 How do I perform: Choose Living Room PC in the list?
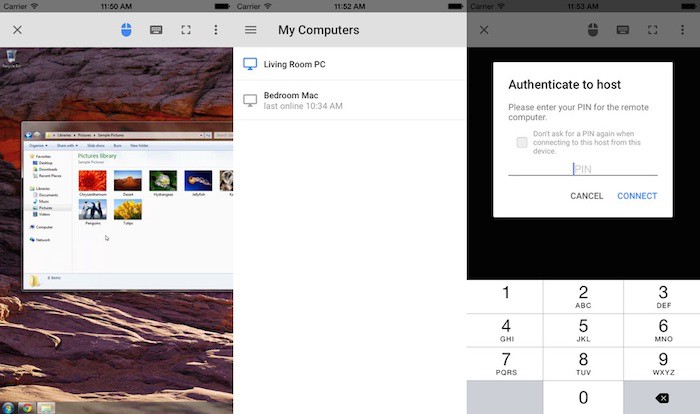pos(294,64)
